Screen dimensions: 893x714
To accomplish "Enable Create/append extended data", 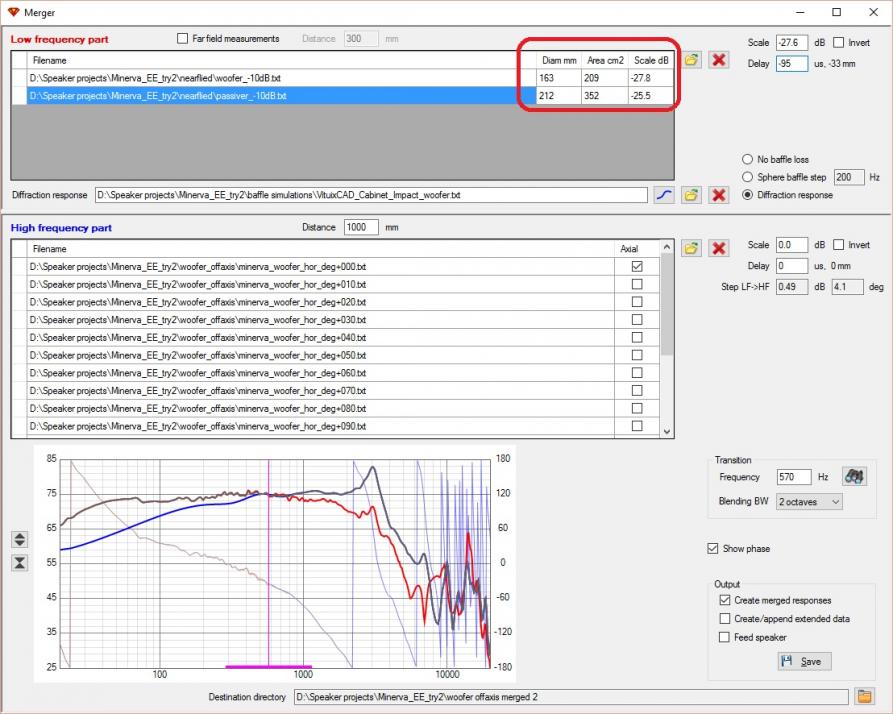I will click(724, 618).
